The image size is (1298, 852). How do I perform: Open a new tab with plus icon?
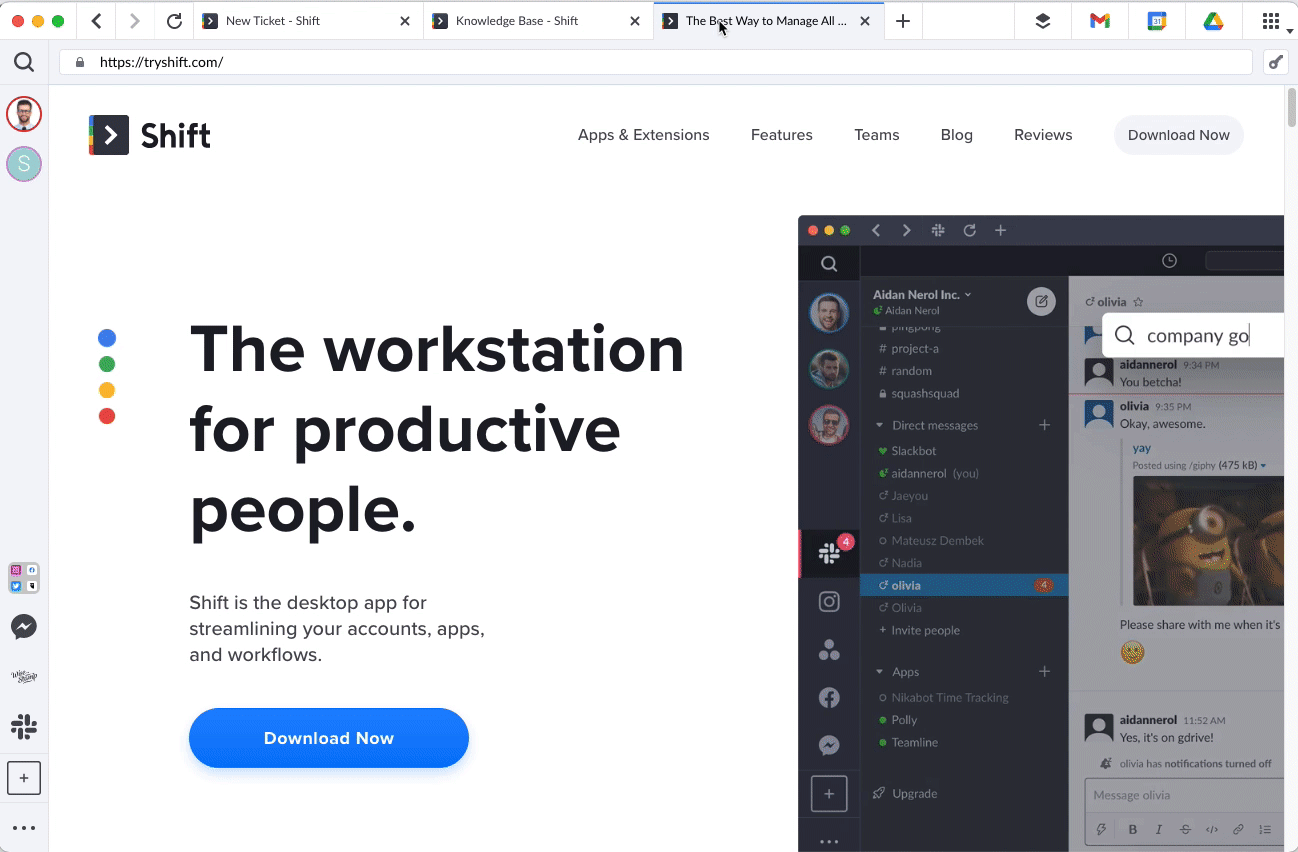[903, 21]
